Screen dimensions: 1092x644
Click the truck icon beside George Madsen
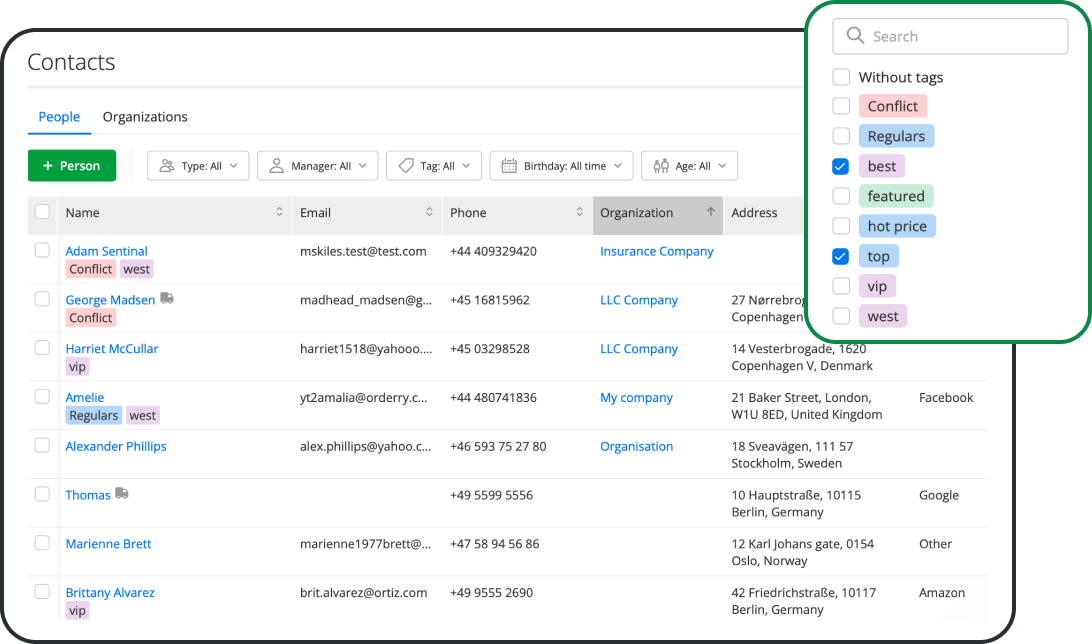point(165,297)
